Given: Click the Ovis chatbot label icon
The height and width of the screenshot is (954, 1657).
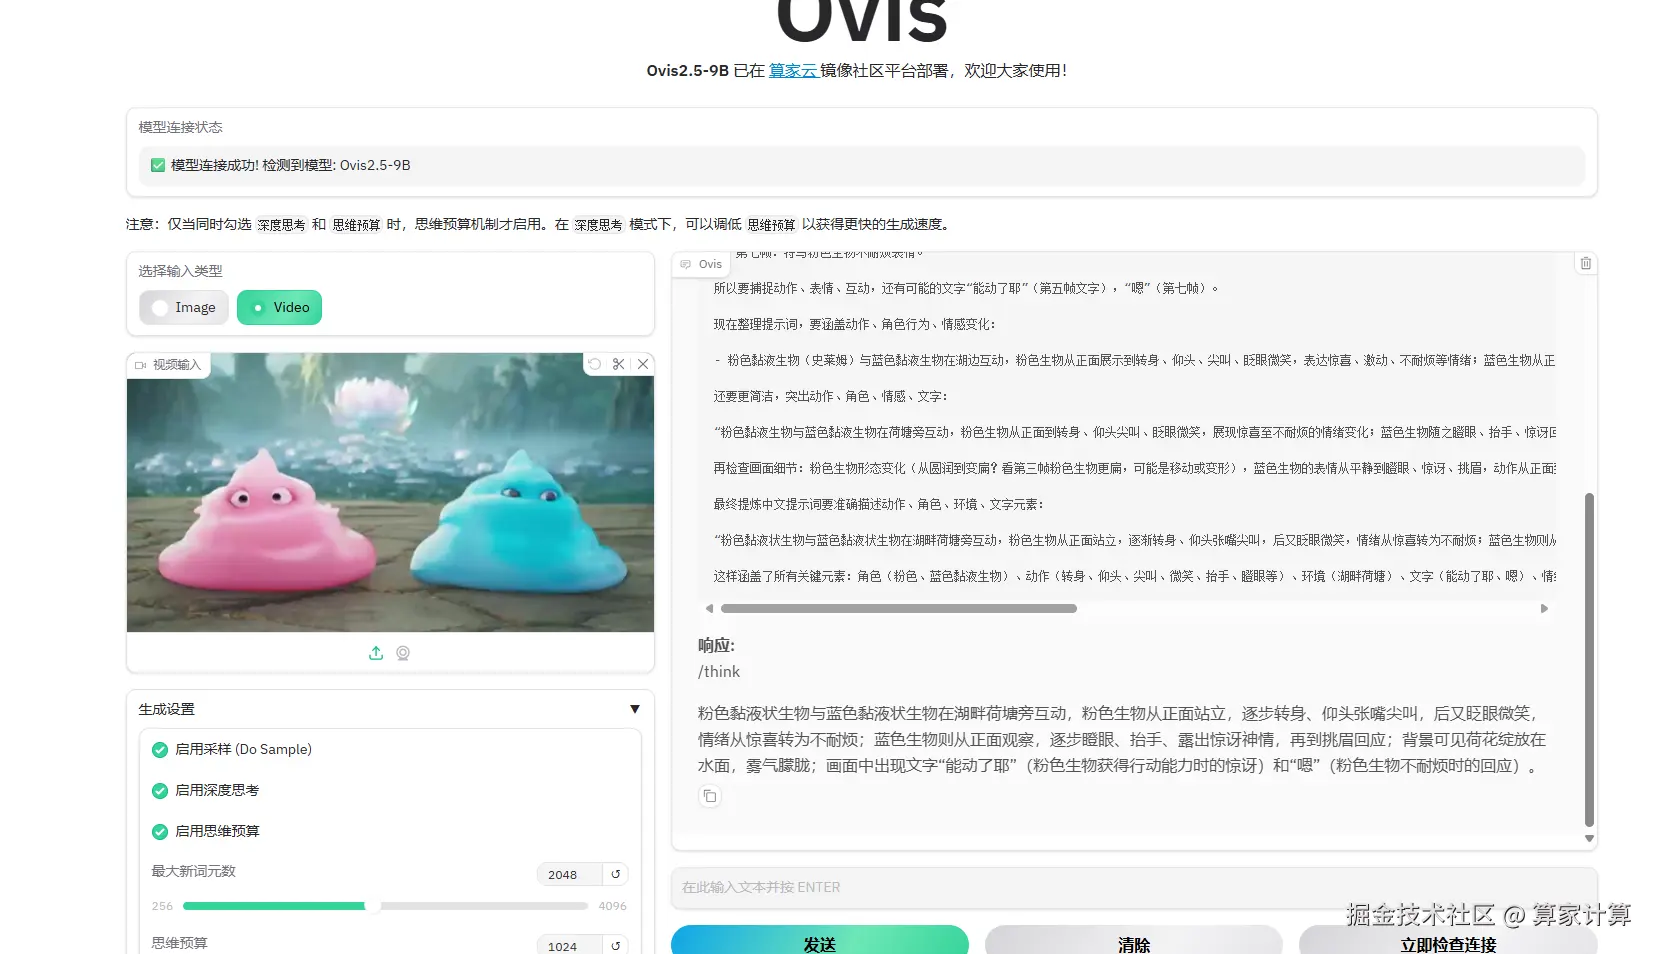Looking at the screenshot, I should pyautogui.click(x=686, y=264).
